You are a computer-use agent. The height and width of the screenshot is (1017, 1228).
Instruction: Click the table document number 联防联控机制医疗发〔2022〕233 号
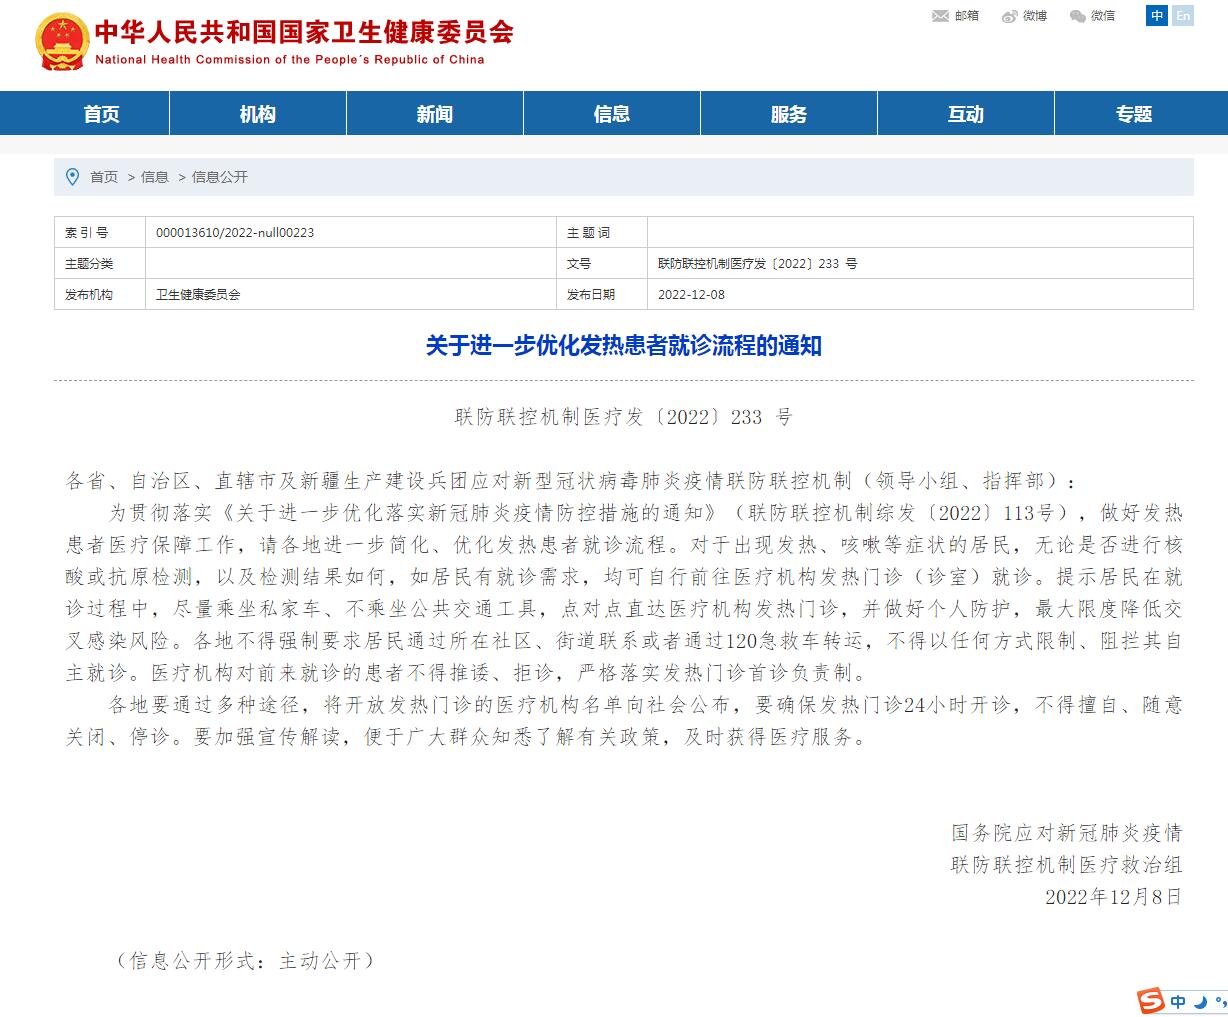point(757,264)
